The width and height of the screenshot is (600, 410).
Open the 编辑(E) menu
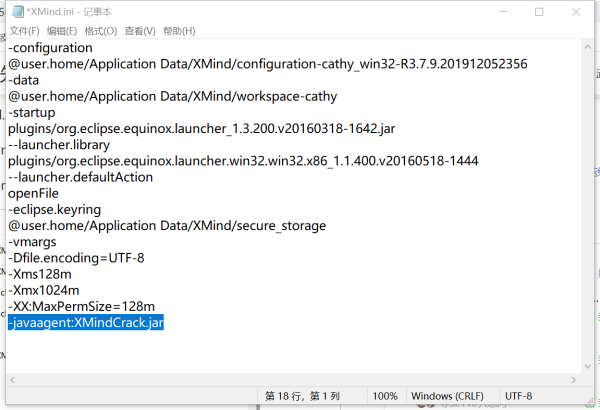(62, 31)
